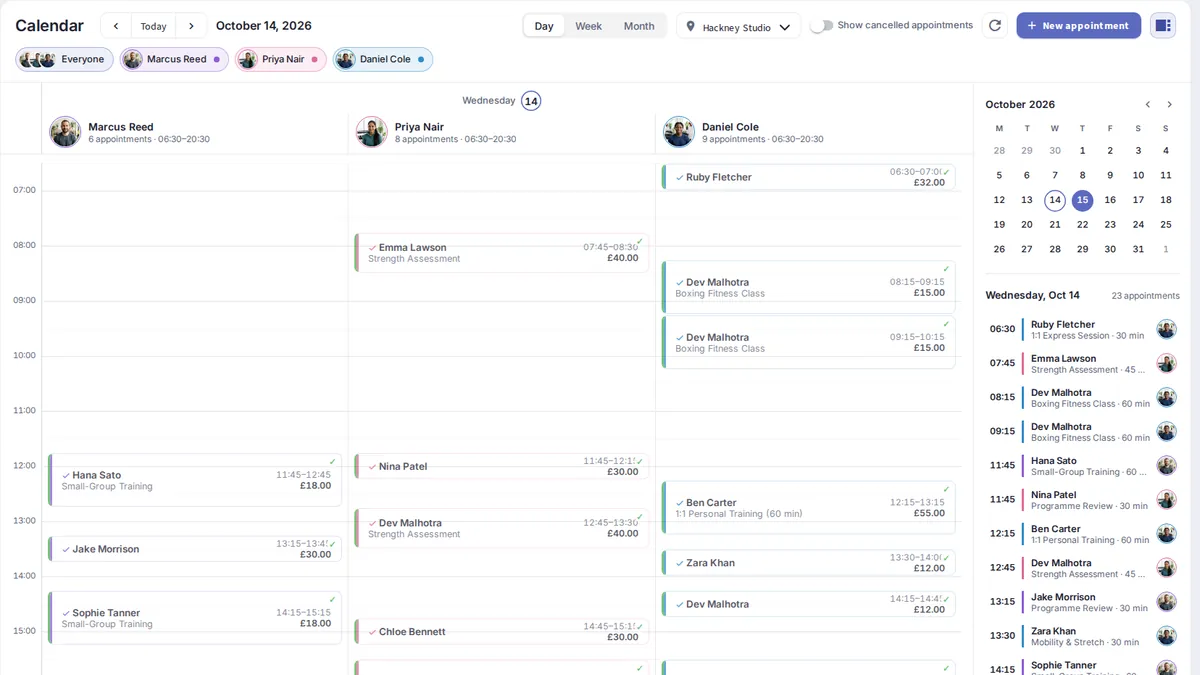Go to previous month in mini calendar
This screenshot has height=675, width=1200.
(x=1148, y=104)
